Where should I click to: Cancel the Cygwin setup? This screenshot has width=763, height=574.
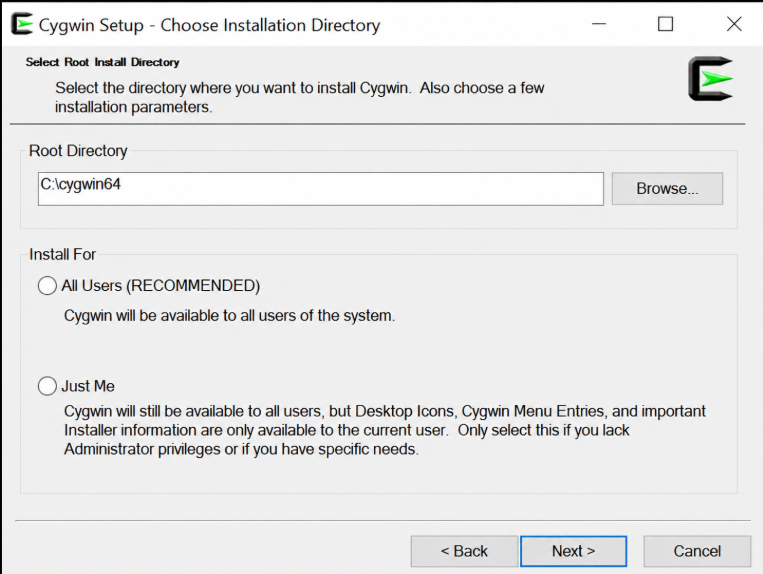coord(697,551)
